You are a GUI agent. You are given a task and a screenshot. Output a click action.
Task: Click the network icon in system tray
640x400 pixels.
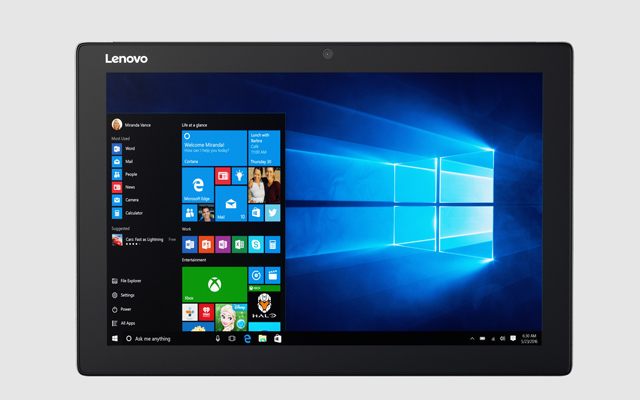493,339
